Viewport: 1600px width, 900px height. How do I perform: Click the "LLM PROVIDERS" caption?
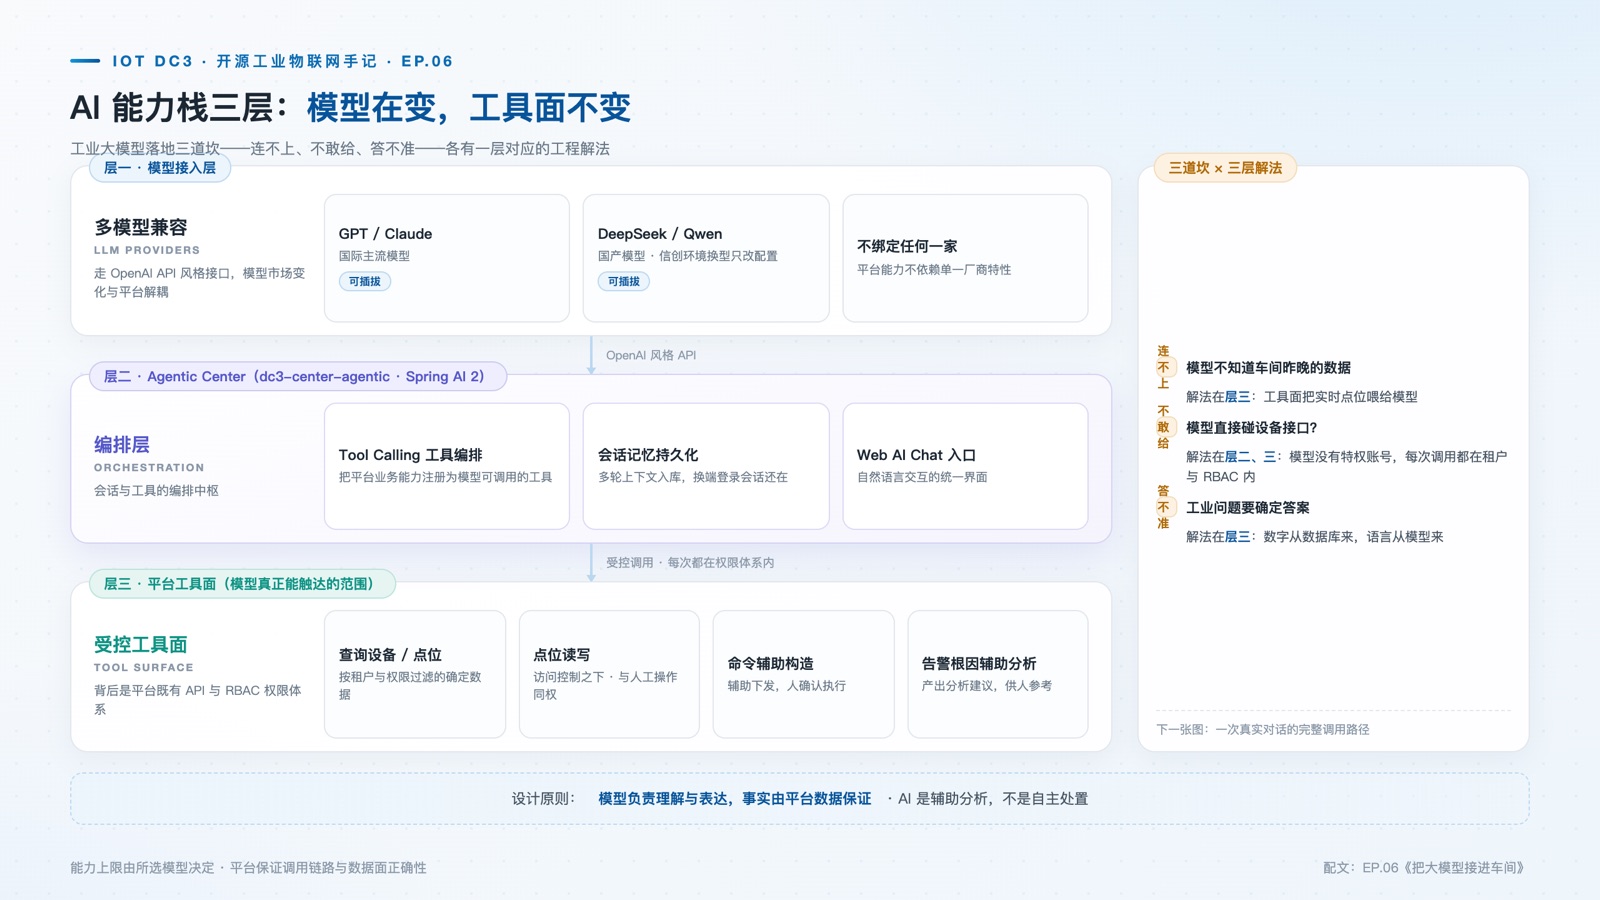147,250
